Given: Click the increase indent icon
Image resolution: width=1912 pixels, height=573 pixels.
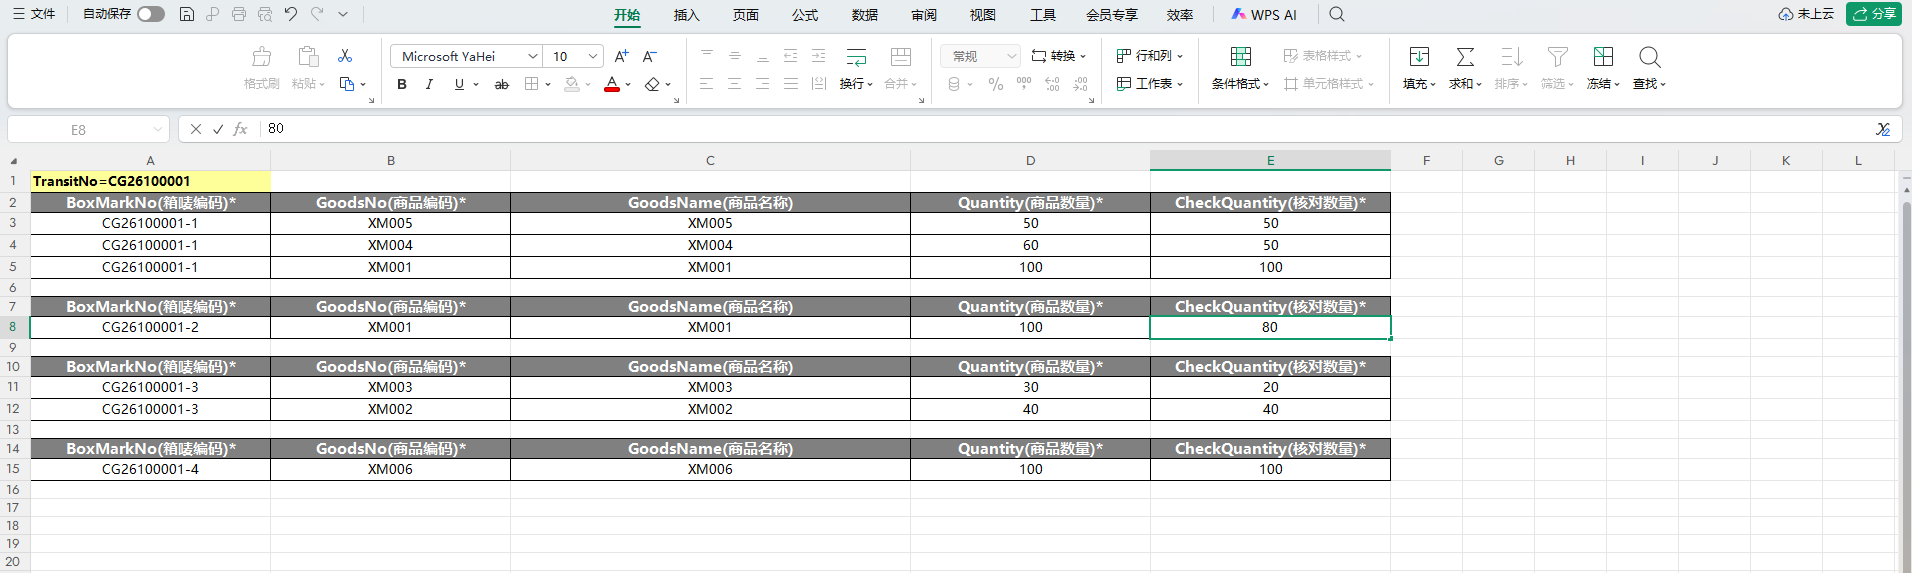Looking at the screenshot, I should point(819,56).
